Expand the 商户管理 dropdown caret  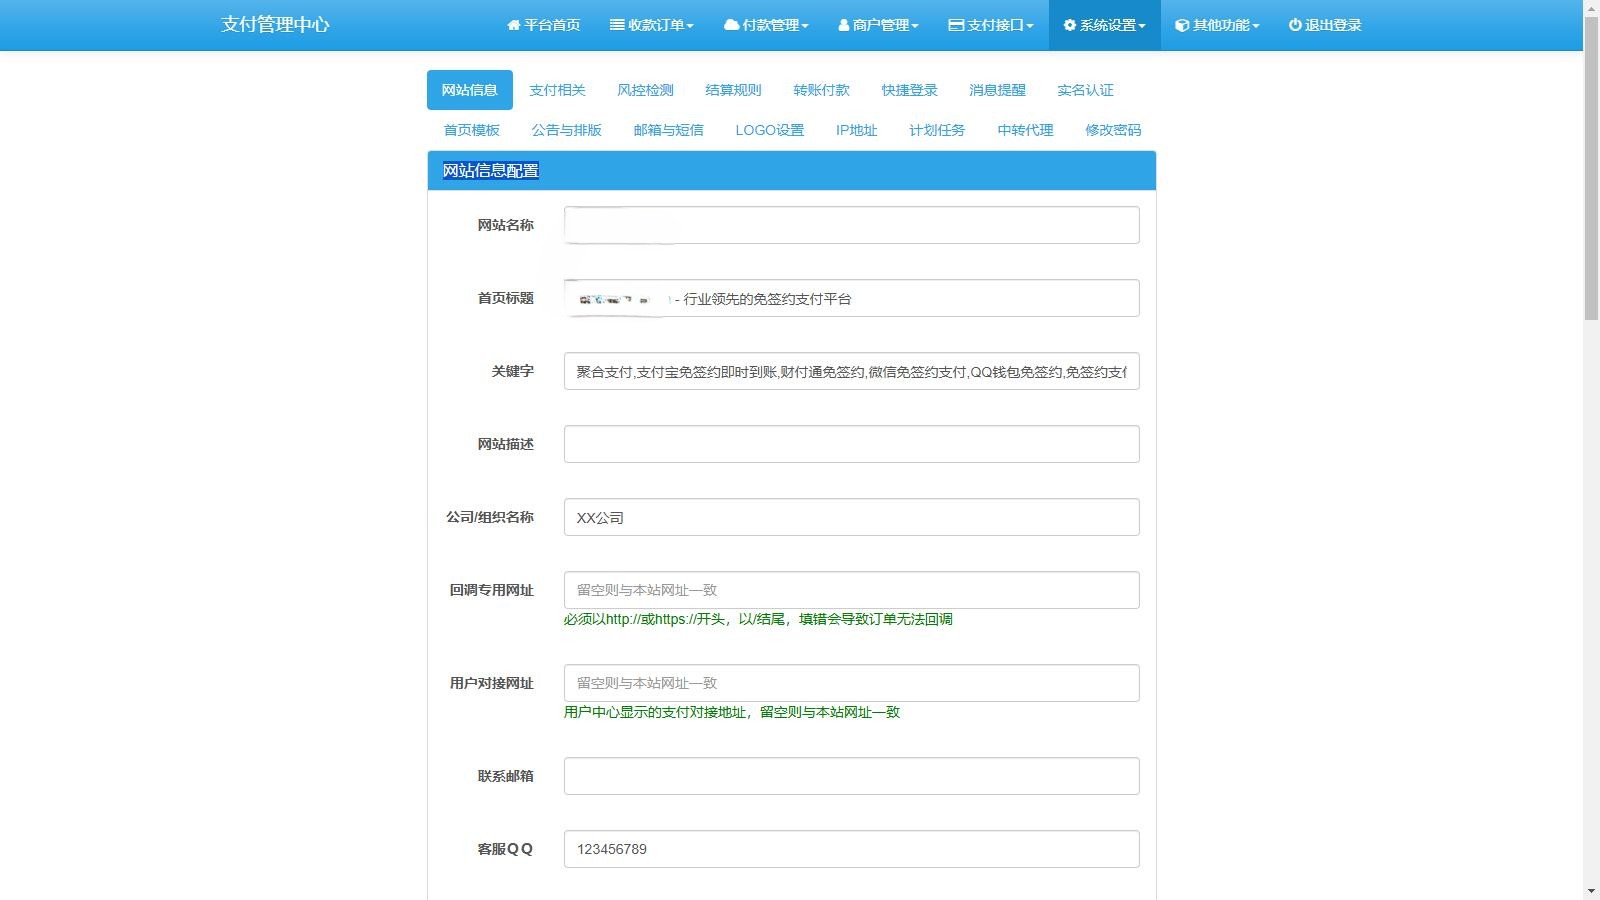coord(915,26)
